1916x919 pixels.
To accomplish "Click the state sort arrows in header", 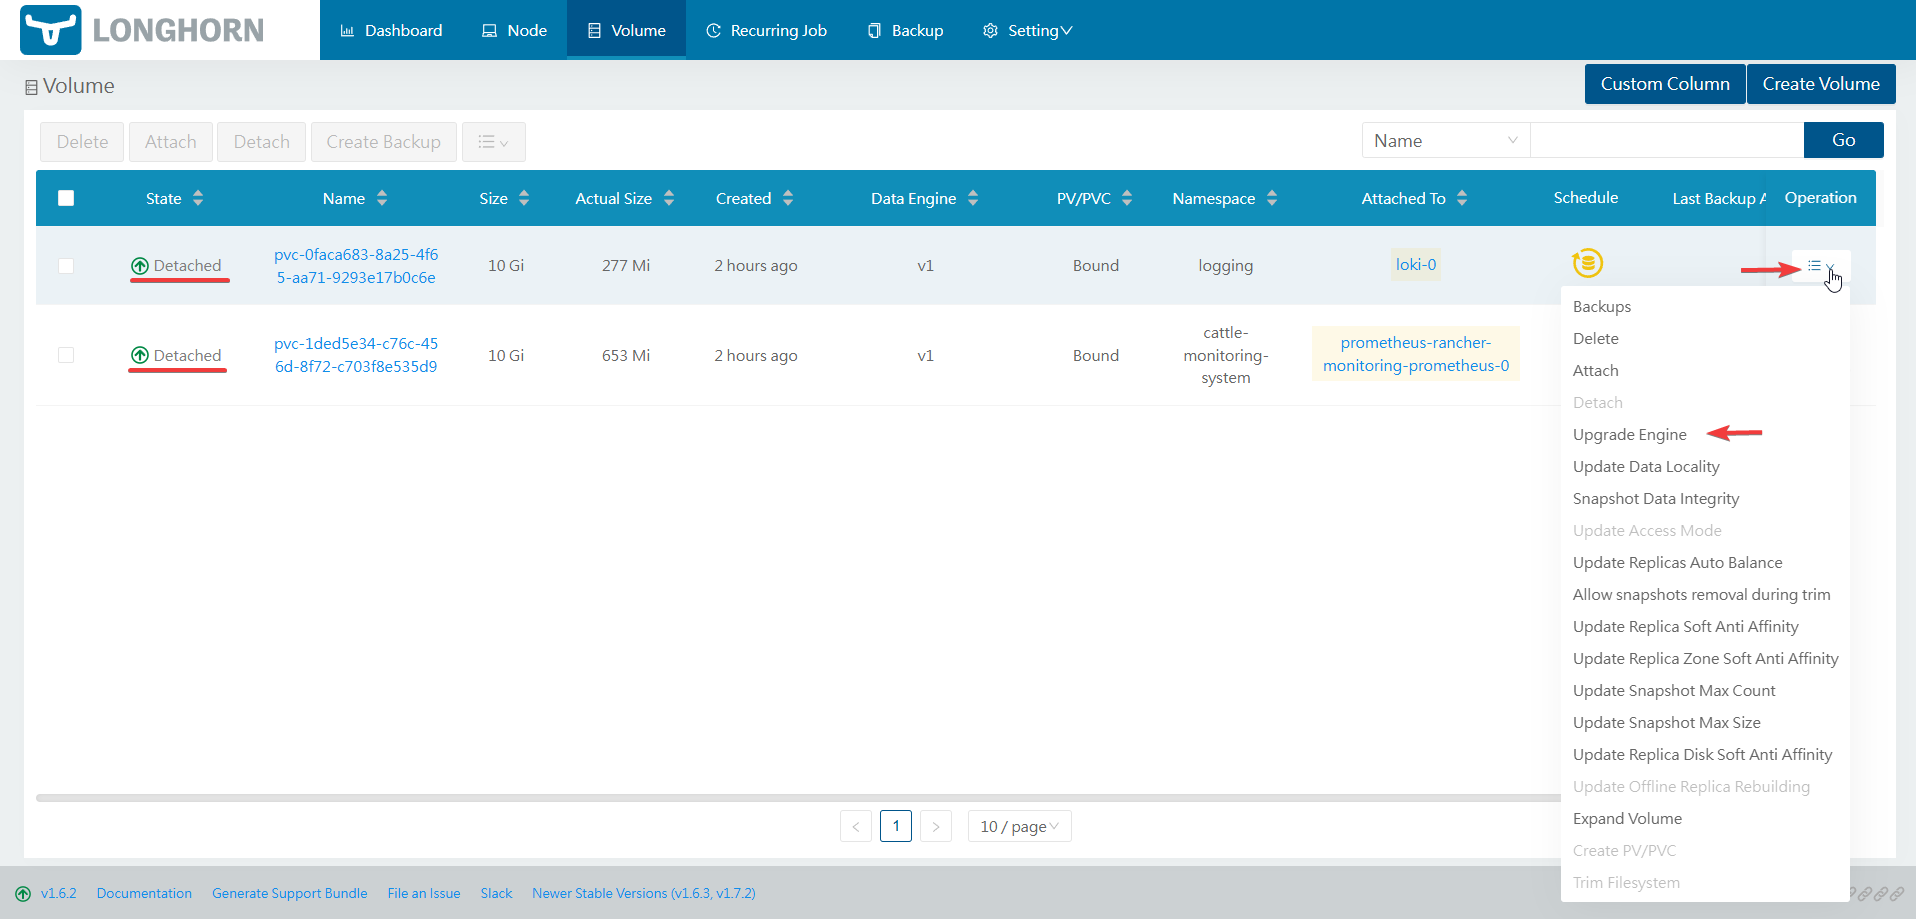I will click(x=198, y=198).
